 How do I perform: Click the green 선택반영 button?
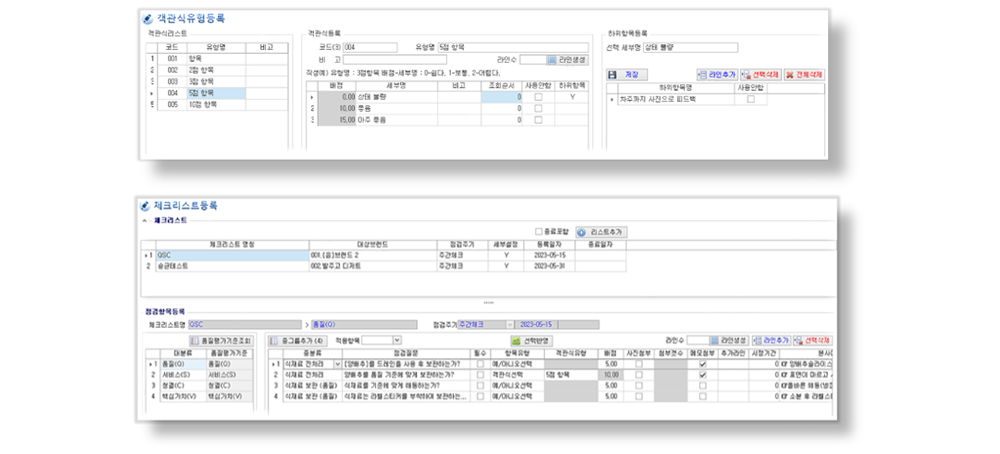[532, 340]
